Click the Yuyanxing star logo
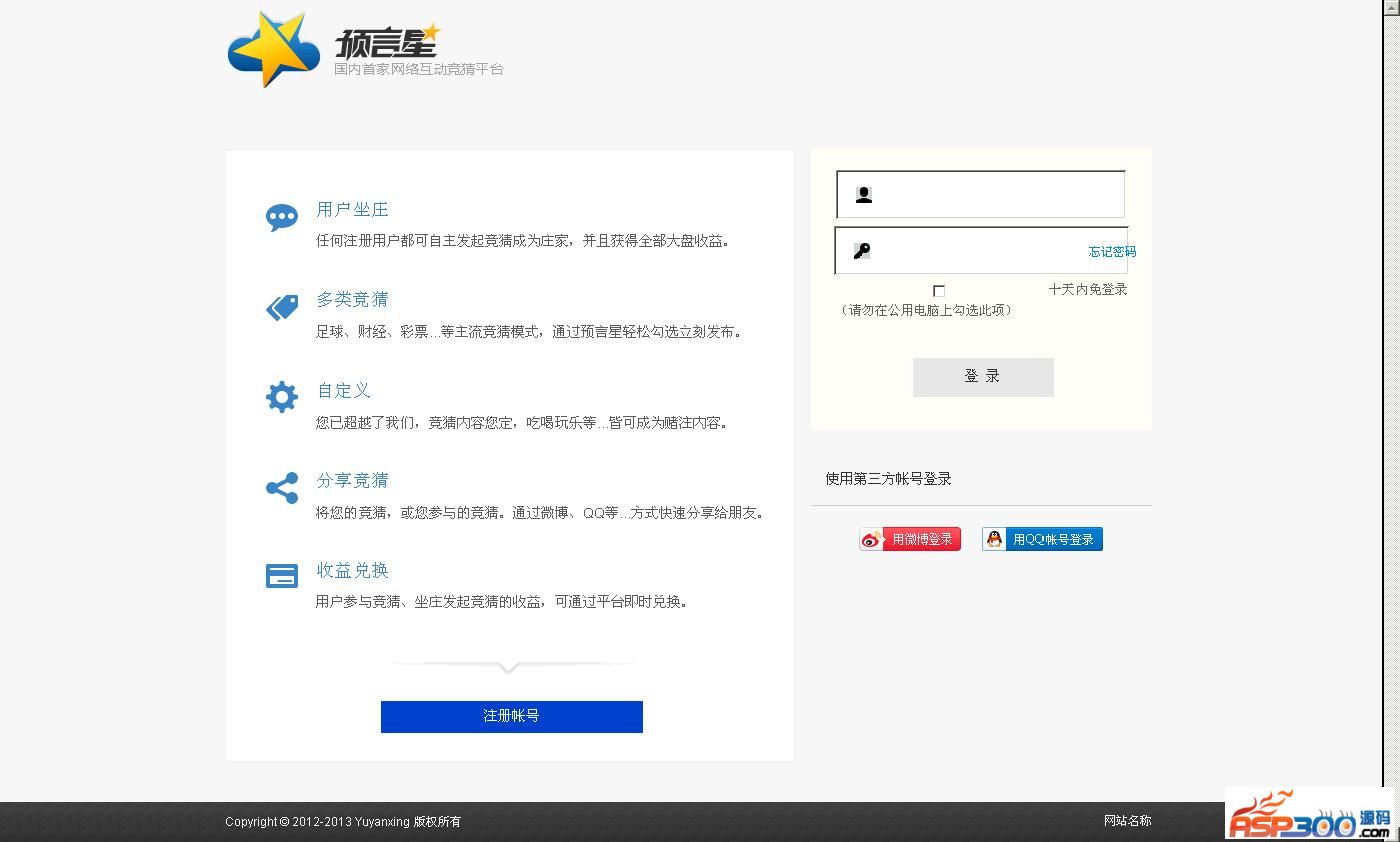 click(x=266, y=49)
